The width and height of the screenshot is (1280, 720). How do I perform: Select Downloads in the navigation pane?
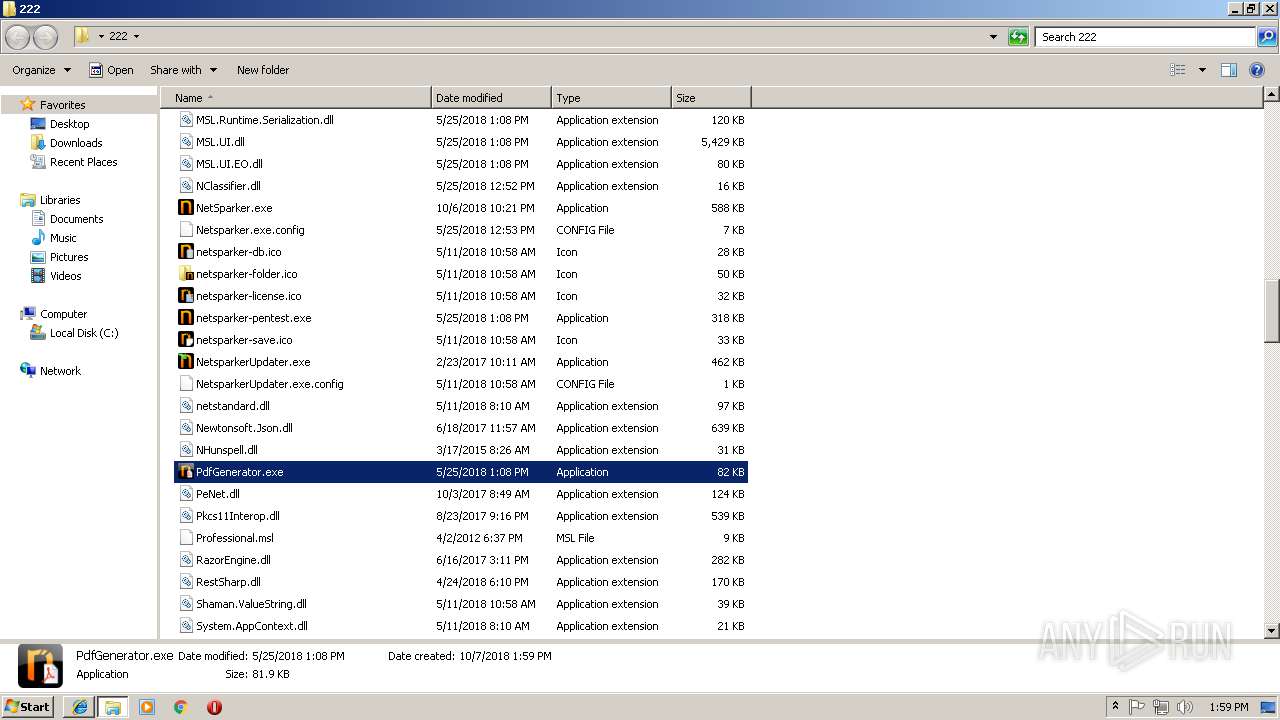tap(76, 143)
